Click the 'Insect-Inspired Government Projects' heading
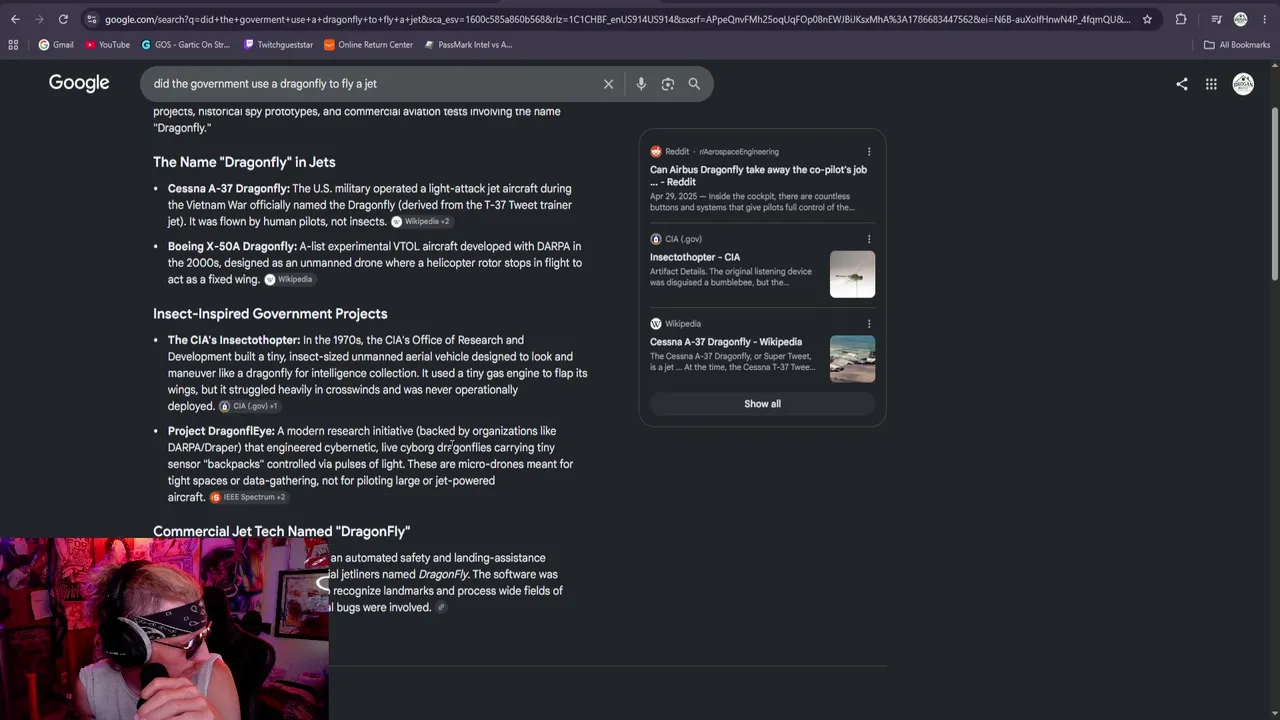This screenshot has width=1280, height=720. 270,314
